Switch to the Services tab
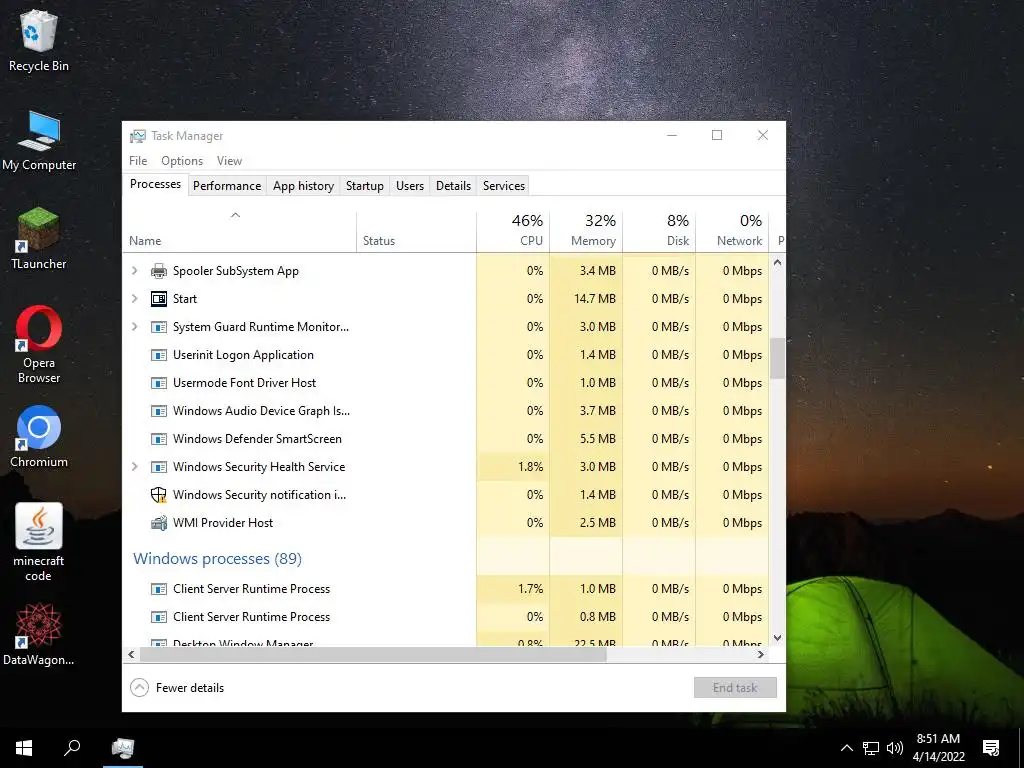The height and width of the screenshot is (768, 1024). point(504,185)
